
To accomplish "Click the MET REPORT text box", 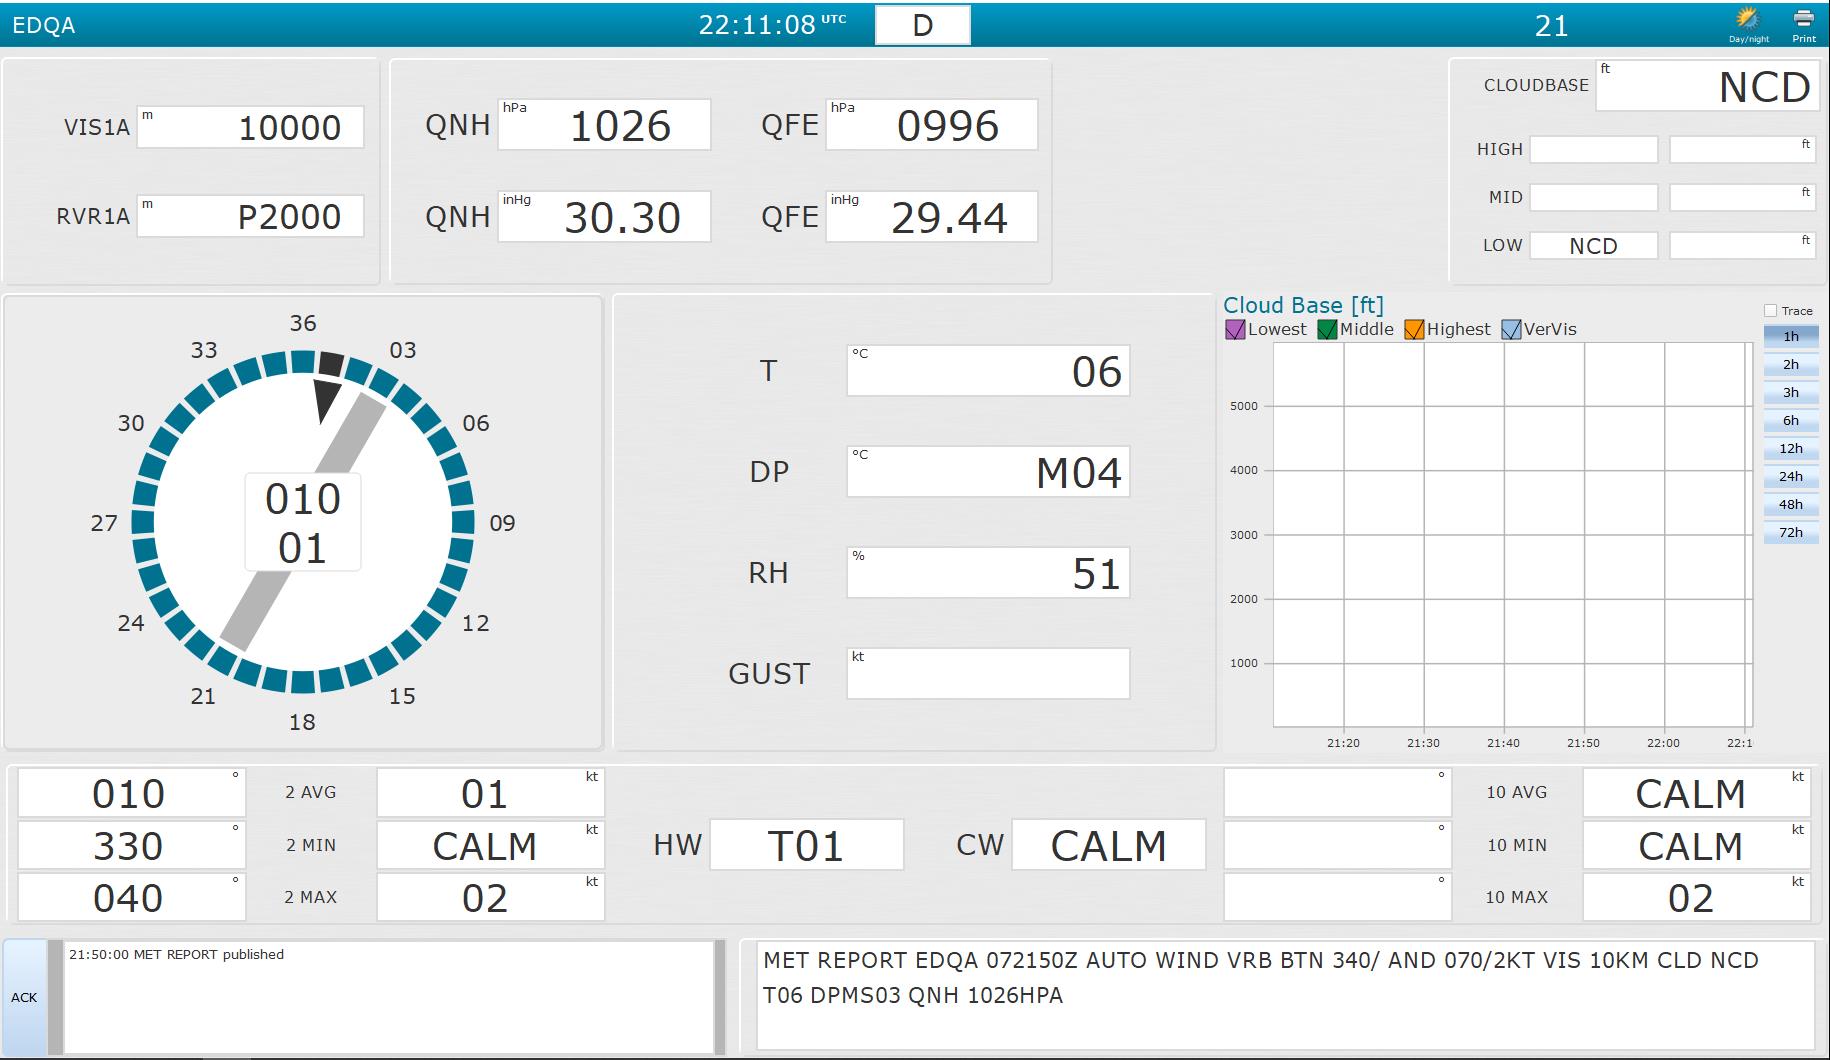I will click(x=1284, y=995).
